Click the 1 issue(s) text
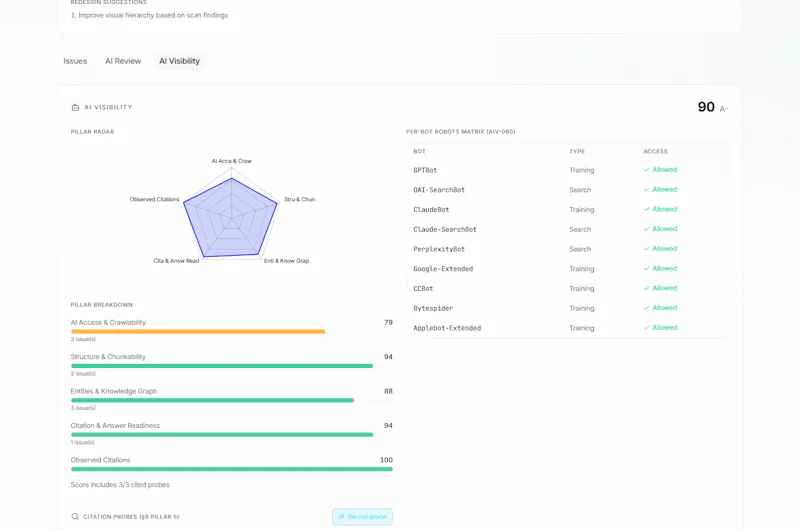800x530 pixels. 83,442
